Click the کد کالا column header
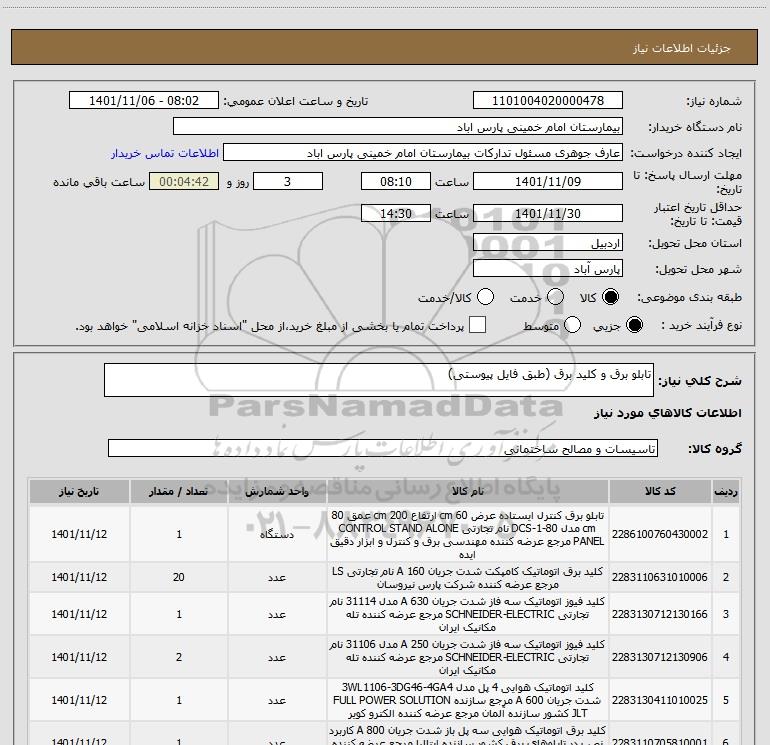770x745 pixels. click(x=660, y=491)
